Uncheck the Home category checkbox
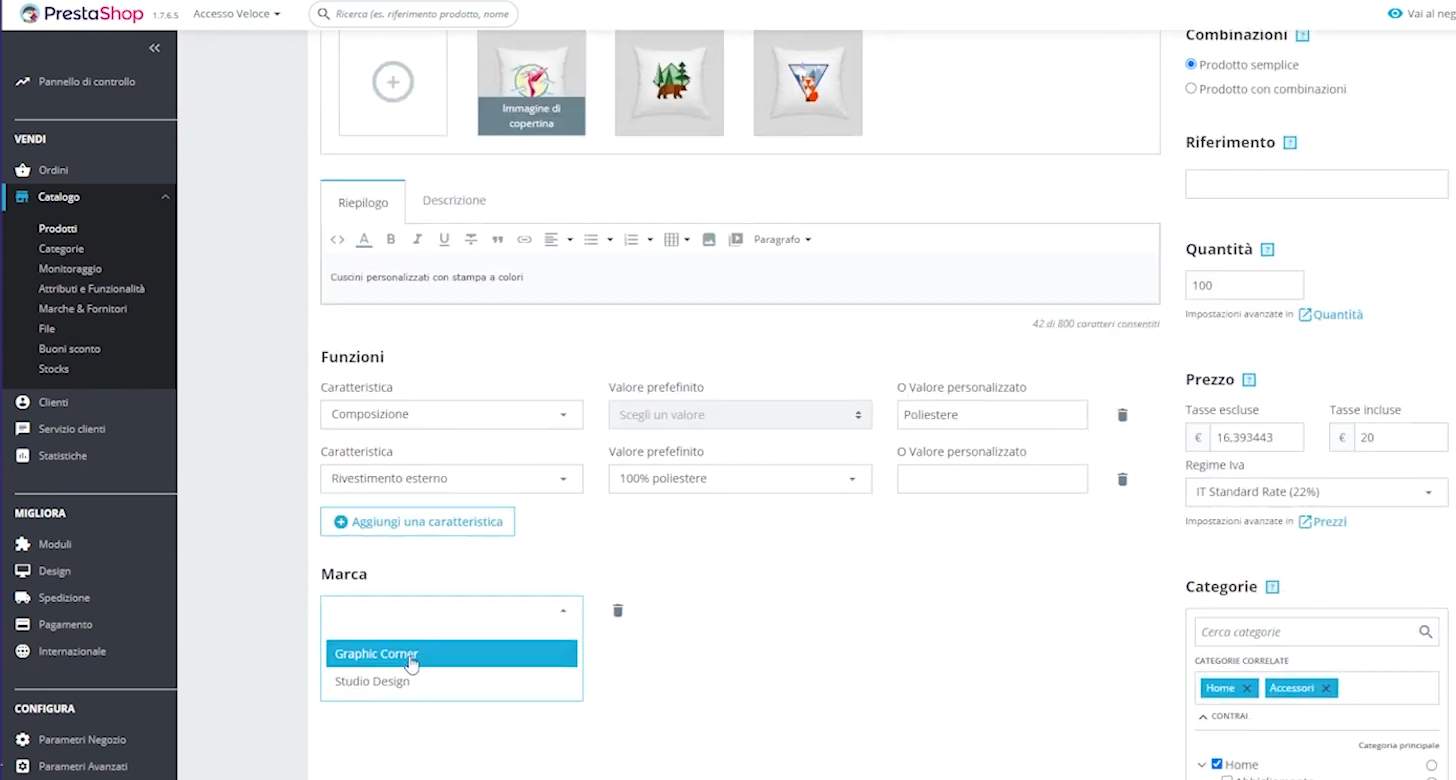The width and height of the screenshot is (1456, 780). pos(1217,764)
